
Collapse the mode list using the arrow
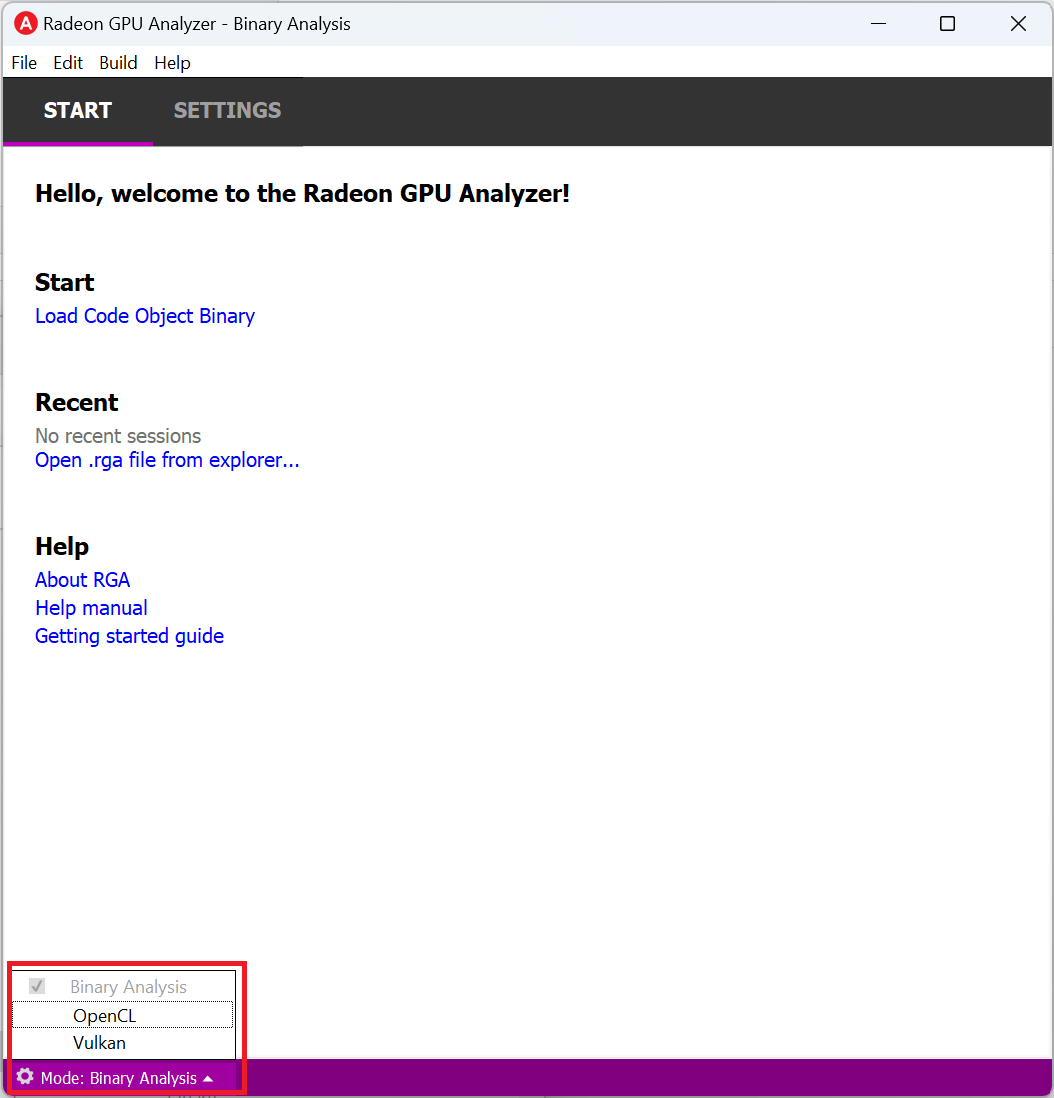point(208,1078)
